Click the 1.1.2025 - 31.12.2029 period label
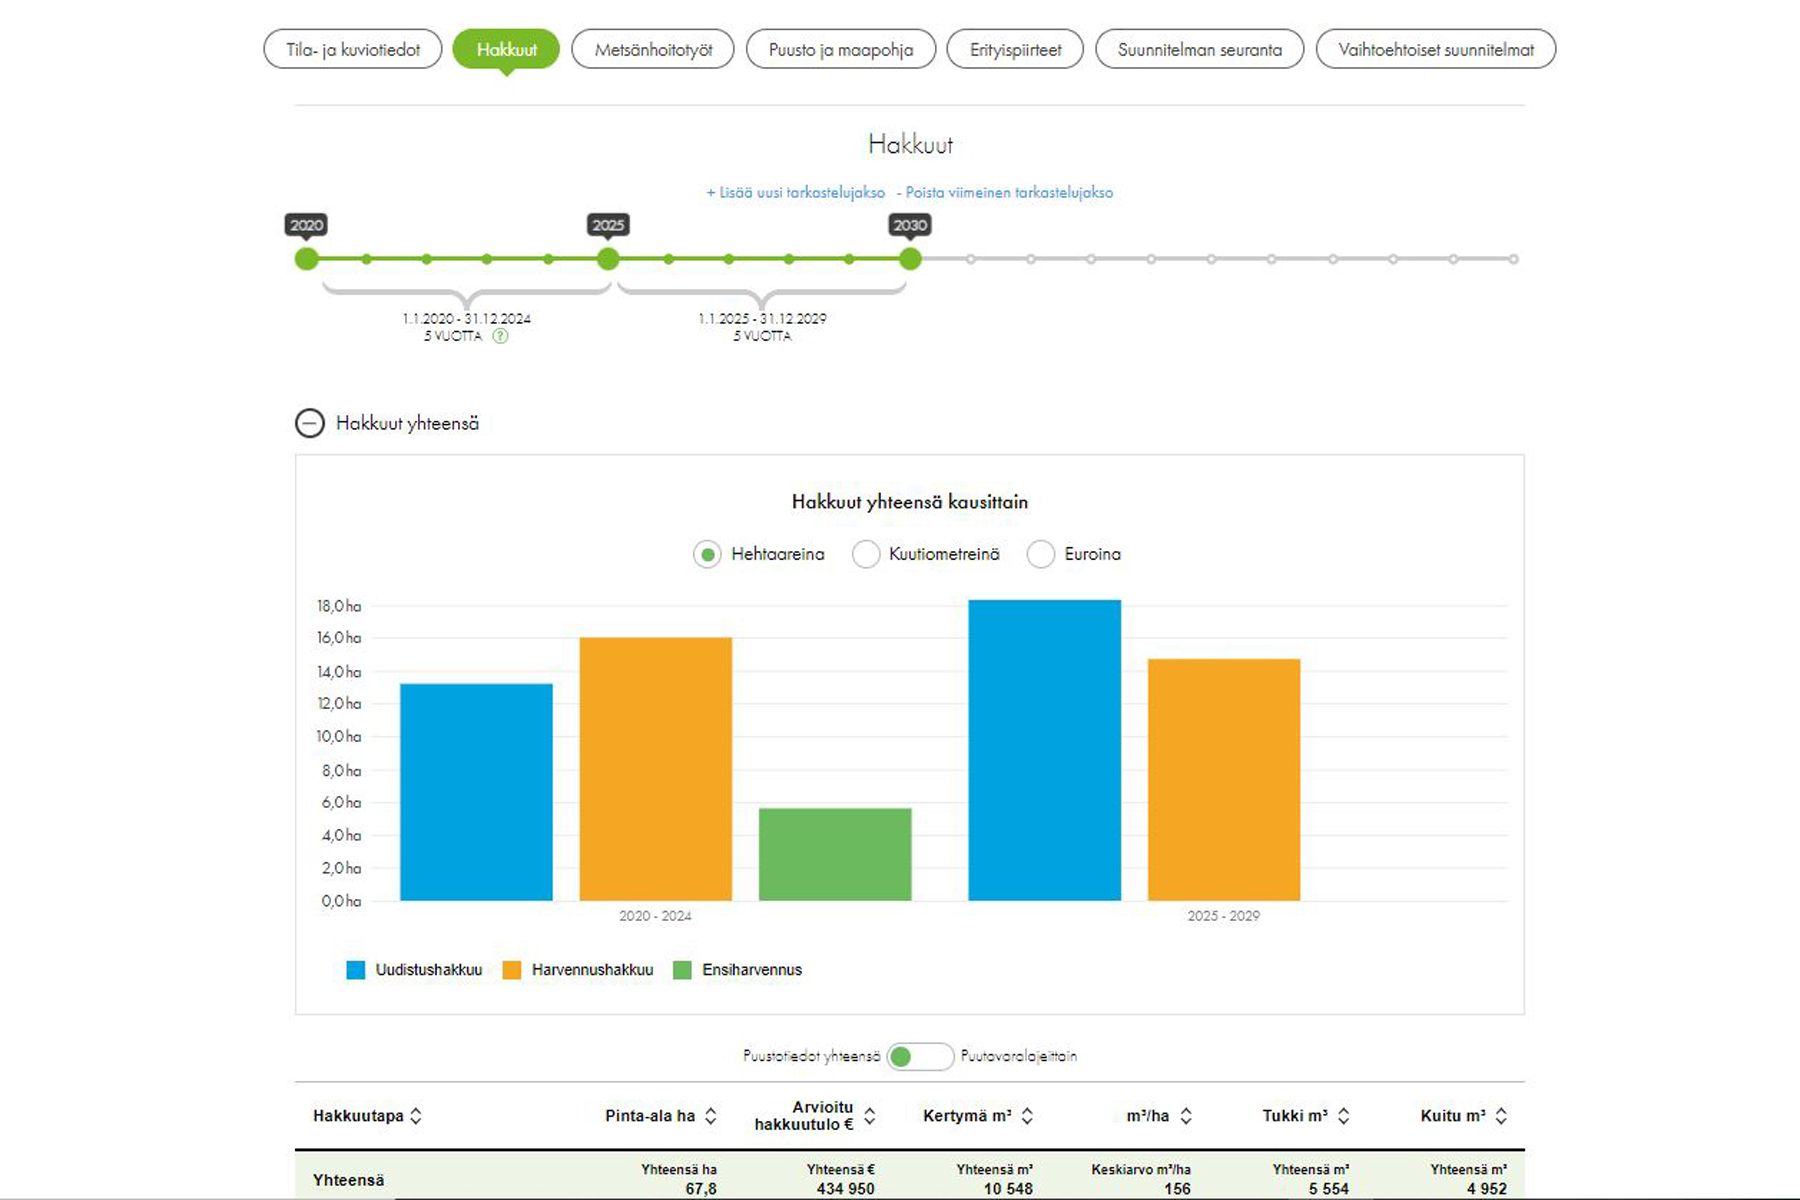This screenshot has width=1800, height=1200. click(762, 319)
